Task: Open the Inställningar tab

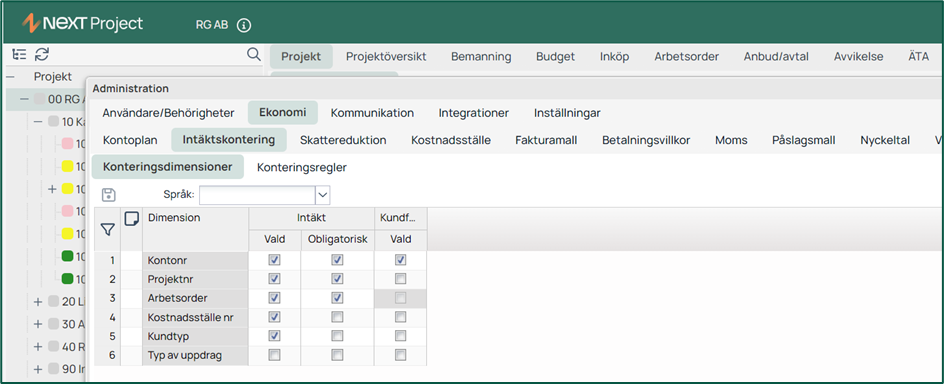Action: tap(567, 113)
